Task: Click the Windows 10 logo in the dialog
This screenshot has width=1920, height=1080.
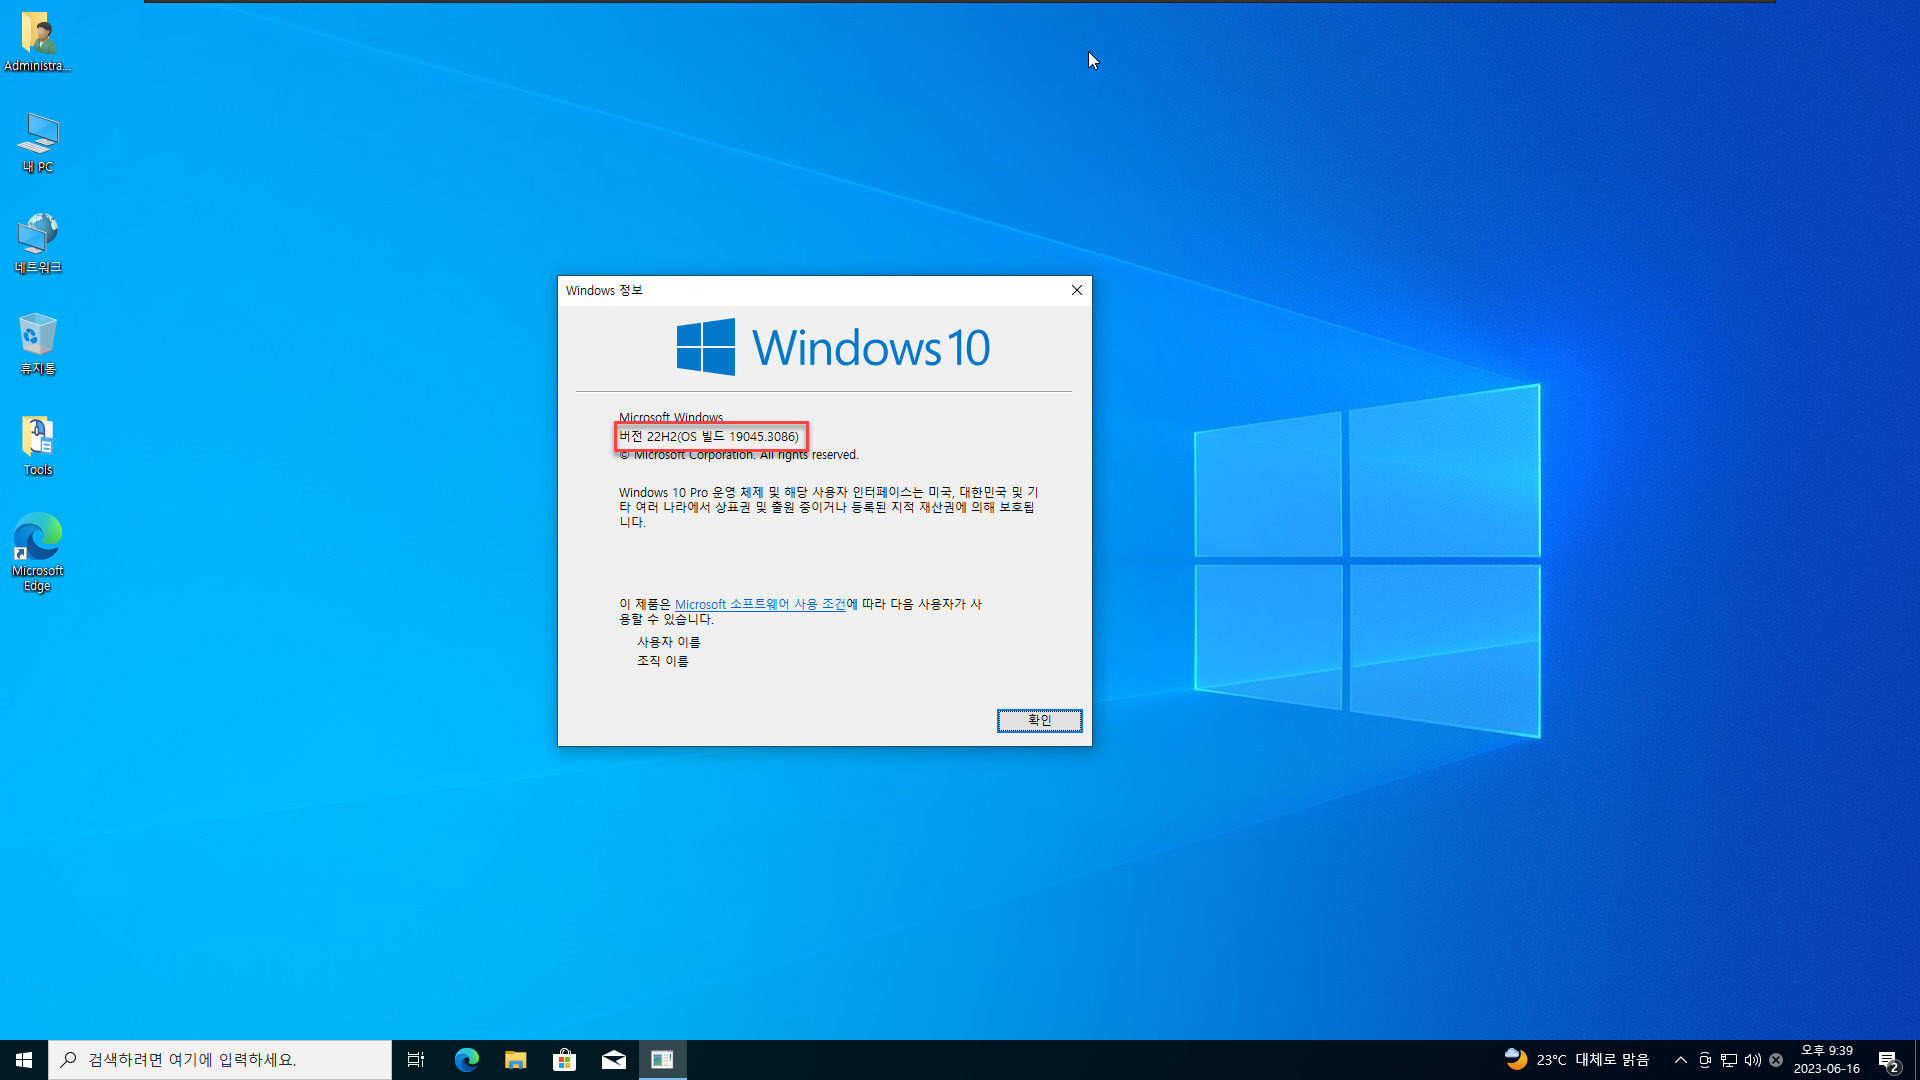Action: click(x=833, y=347)
